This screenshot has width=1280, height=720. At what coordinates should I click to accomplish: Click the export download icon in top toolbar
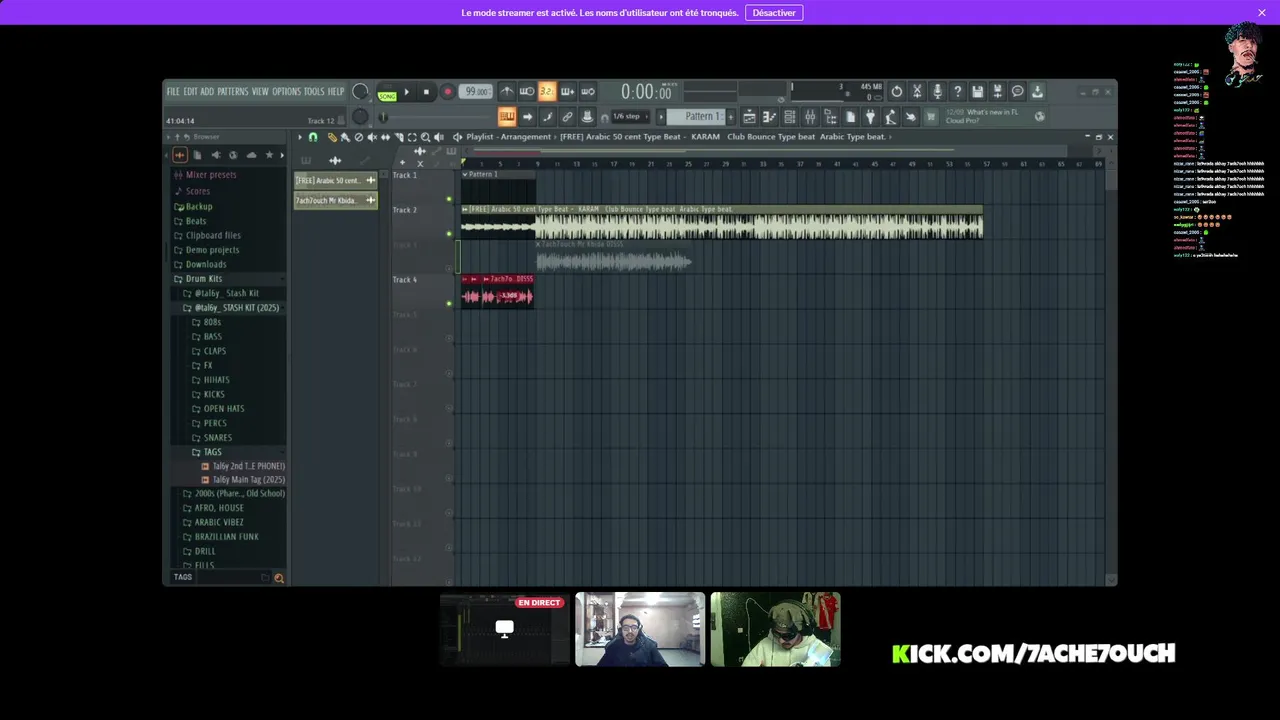1037,91
